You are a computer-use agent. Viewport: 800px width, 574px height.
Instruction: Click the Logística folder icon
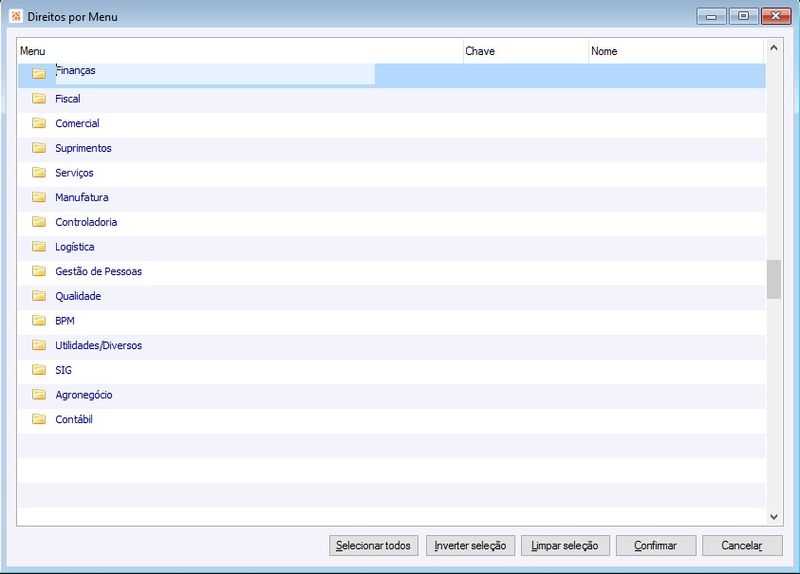click(x=39, y=246)
